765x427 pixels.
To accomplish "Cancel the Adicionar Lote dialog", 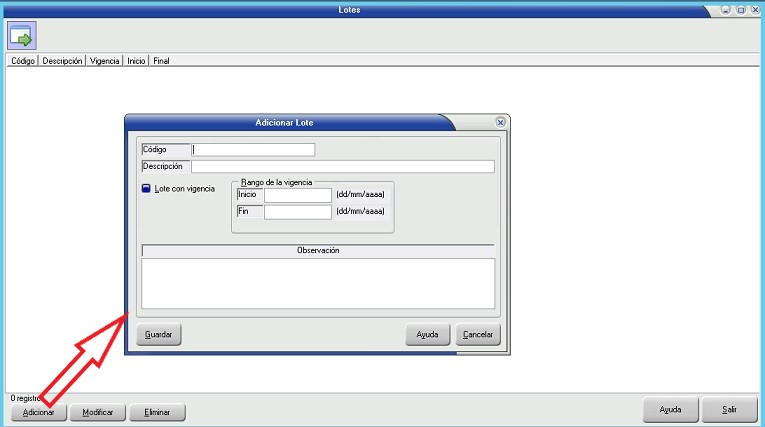I will click(x=478, y=335).
